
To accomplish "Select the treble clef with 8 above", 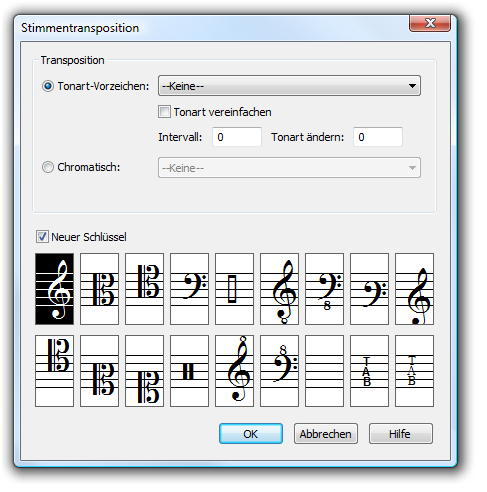I will click(234, 371).
